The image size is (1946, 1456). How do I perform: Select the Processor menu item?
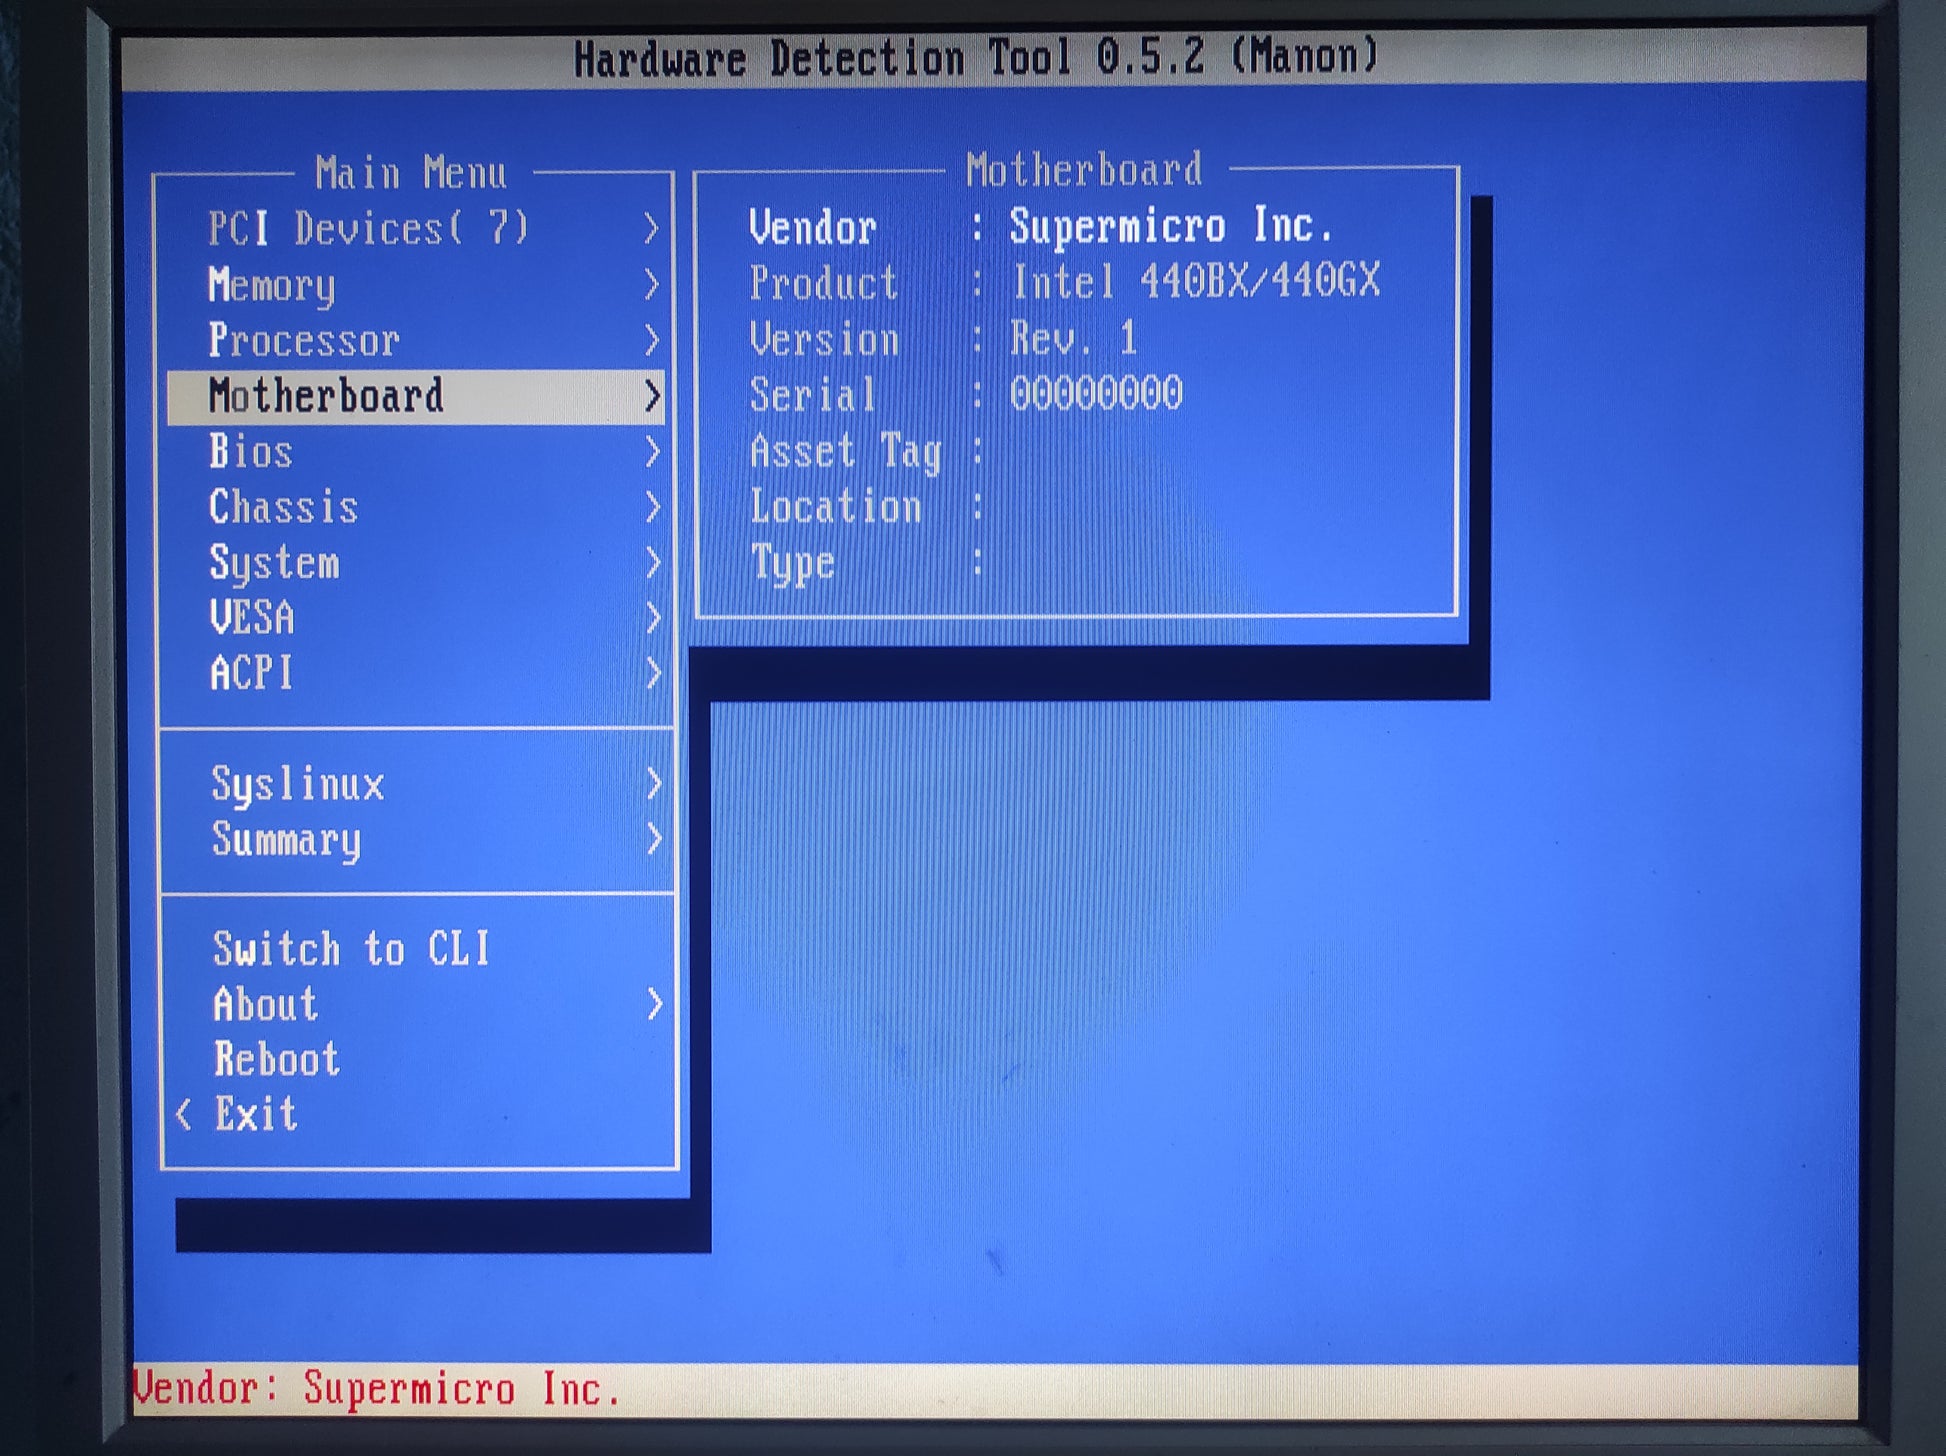pyautogui.click(x=304, y=341)
